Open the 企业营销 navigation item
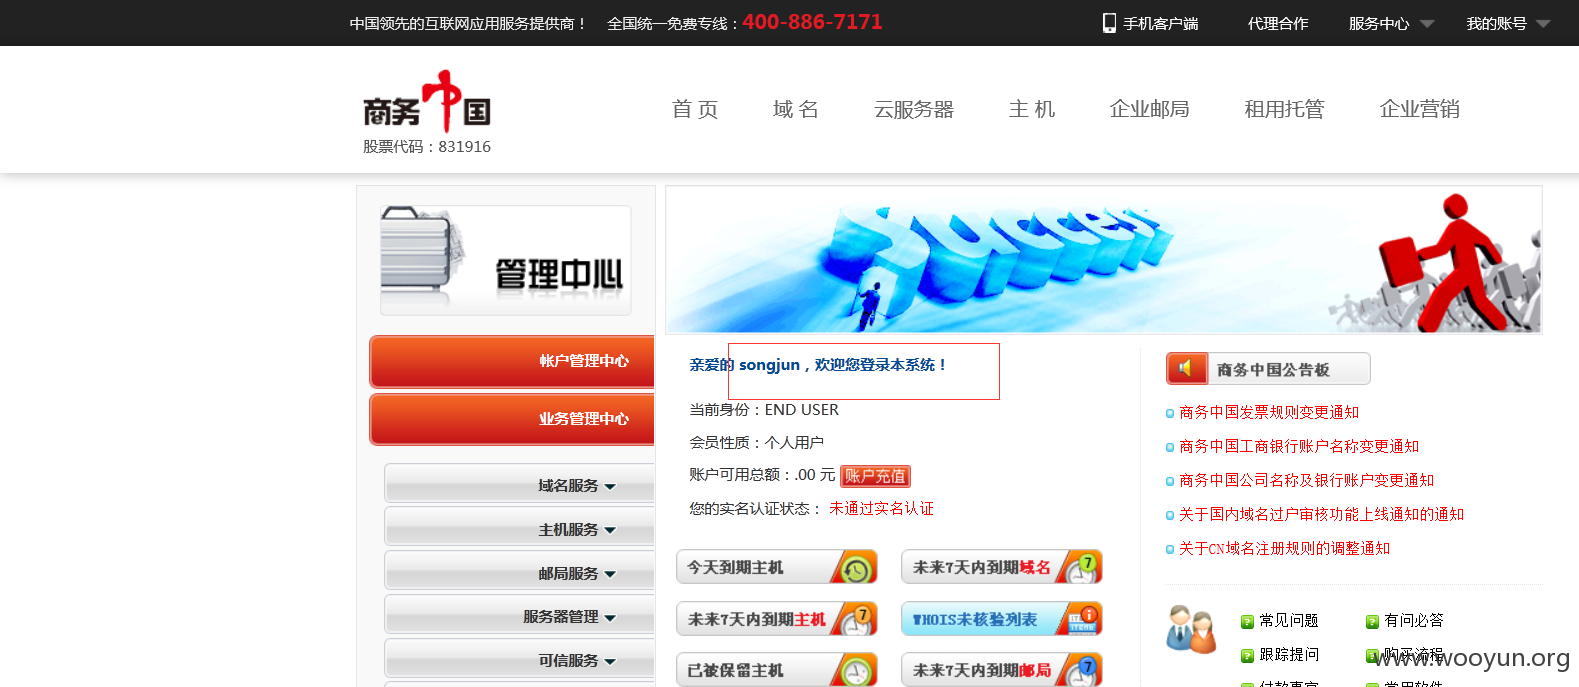The height and width of the screenshot is (687, 1579). (x=1420, y=109)
